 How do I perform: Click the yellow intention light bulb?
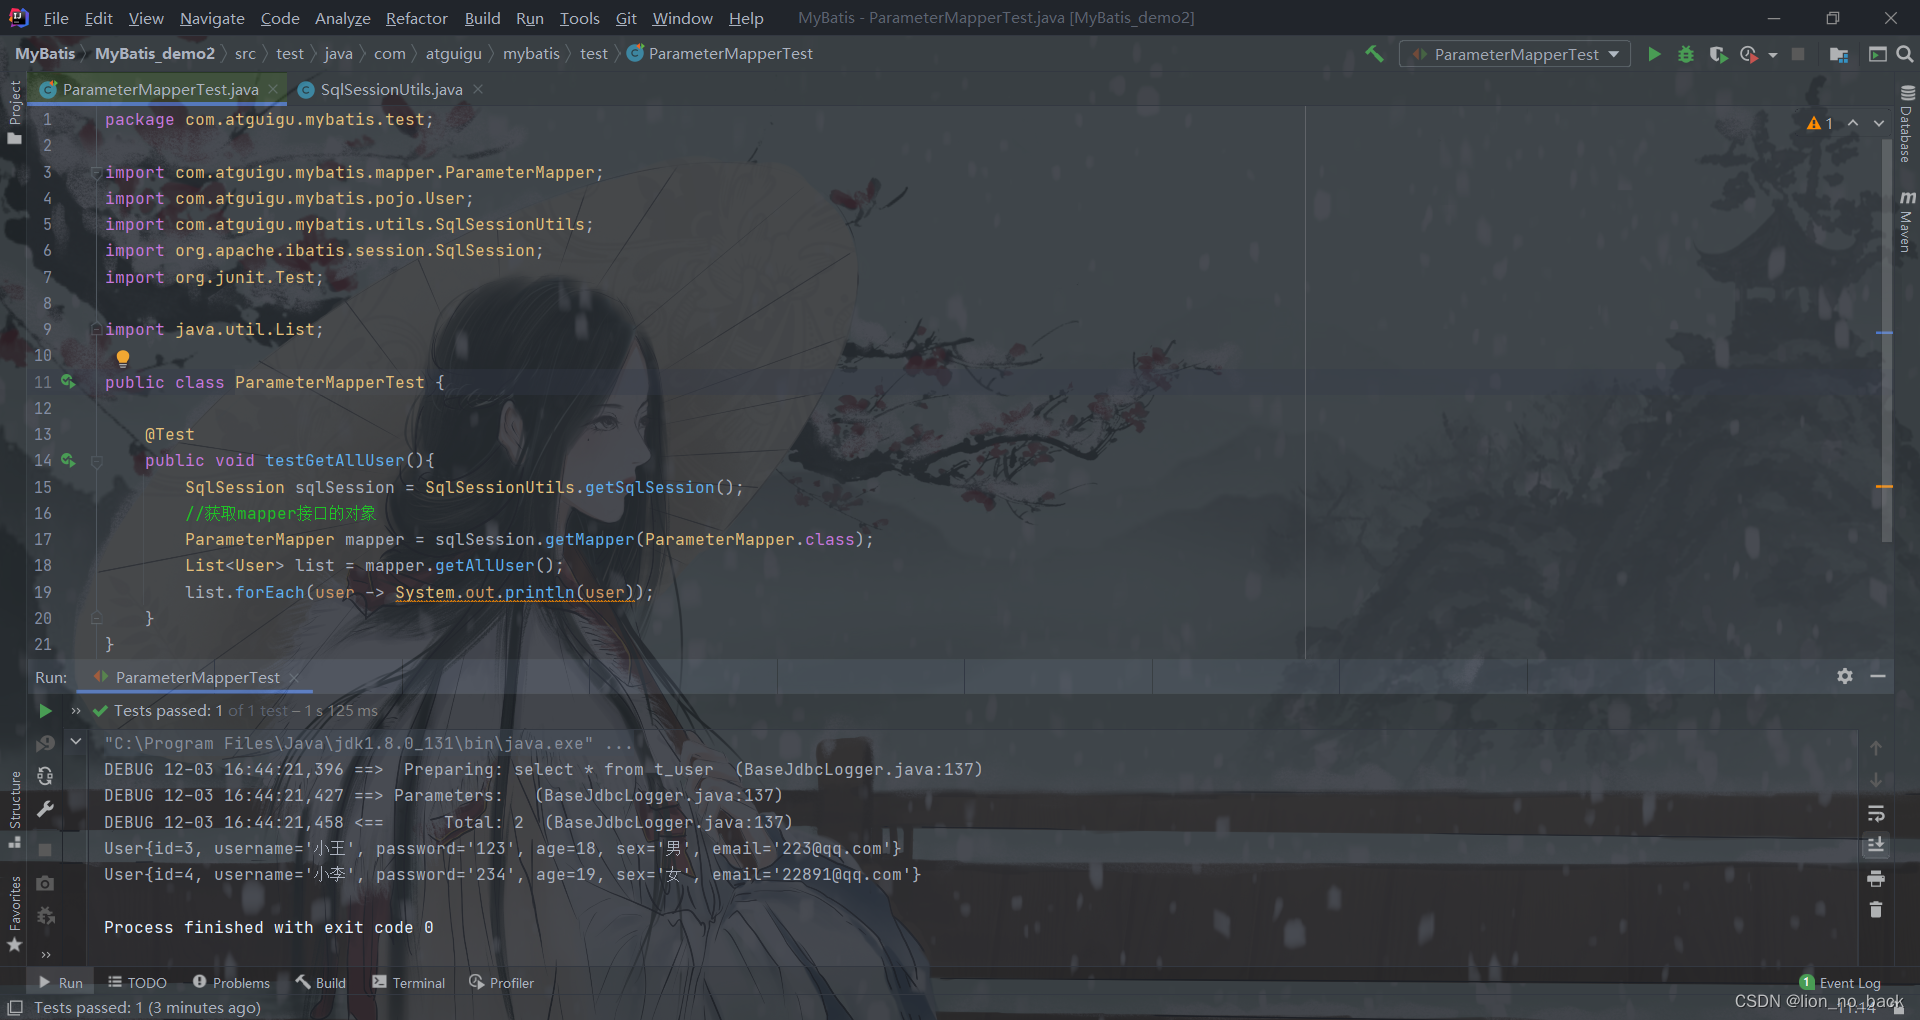[x=123, y=358]
